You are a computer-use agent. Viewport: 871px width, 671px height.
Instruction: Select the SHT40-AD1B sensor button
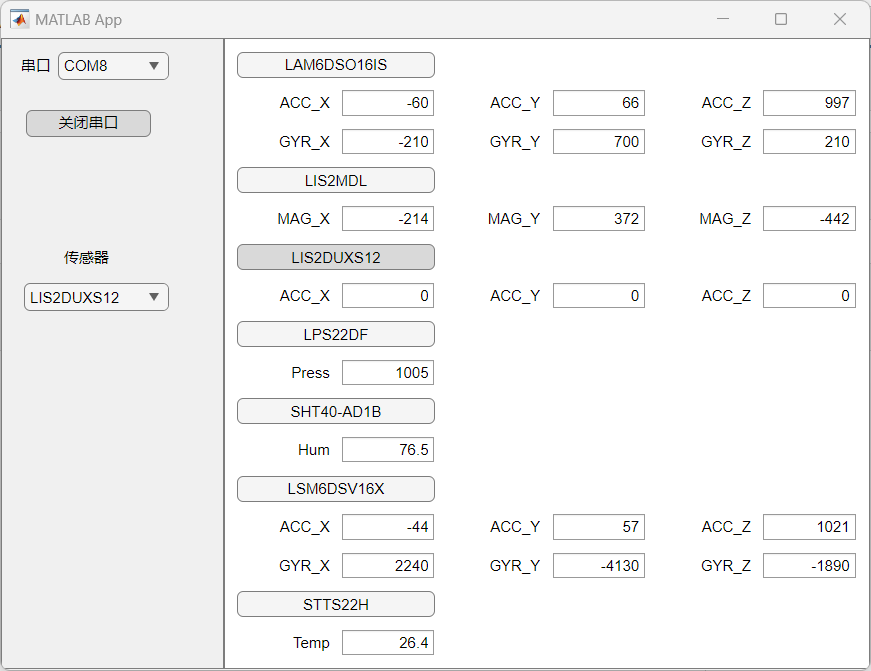[x=336, y=412]
